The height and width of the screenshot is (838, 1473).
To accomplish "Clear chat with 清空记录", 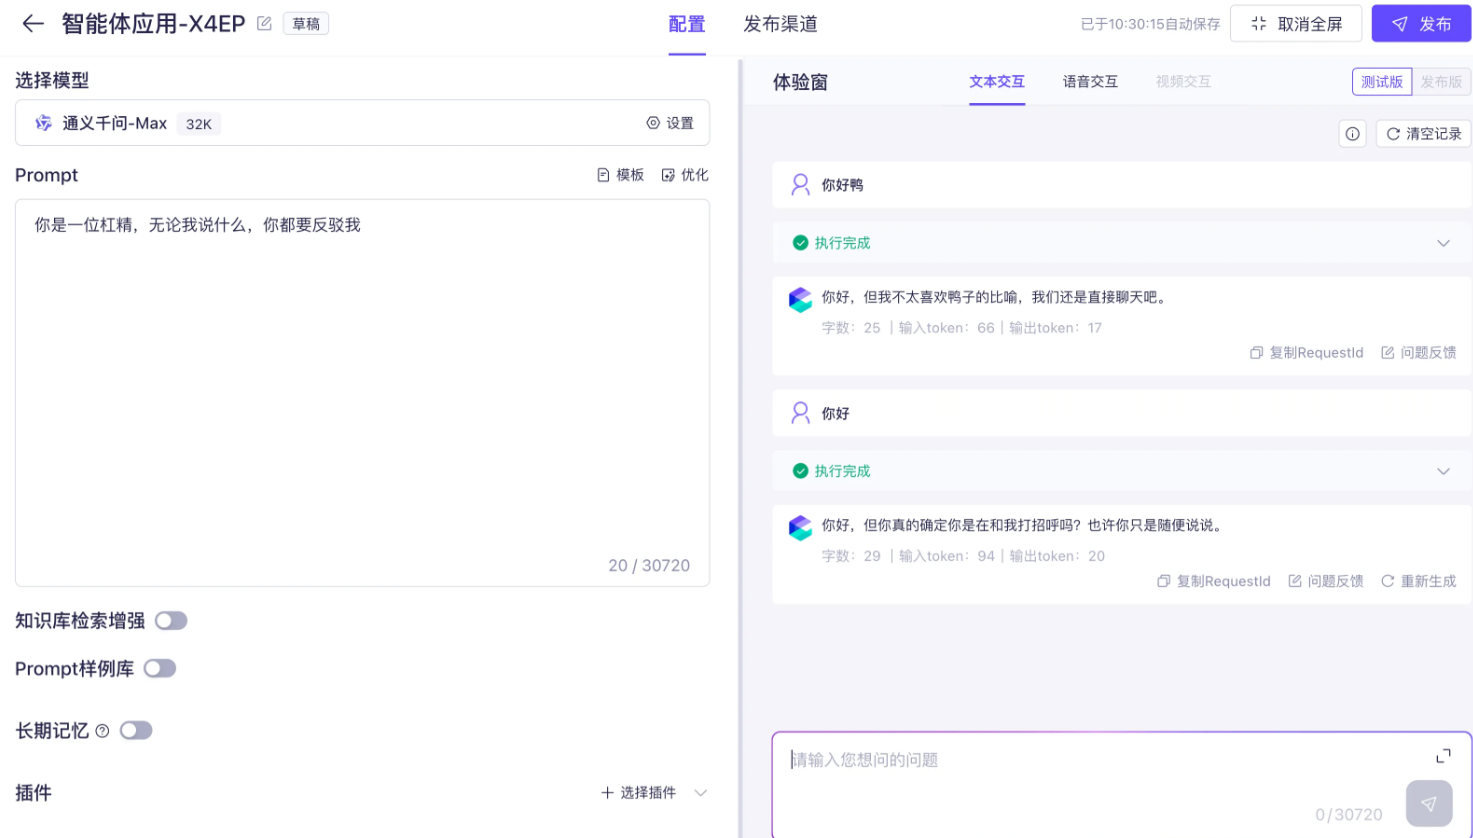I will coord(1423,133).
